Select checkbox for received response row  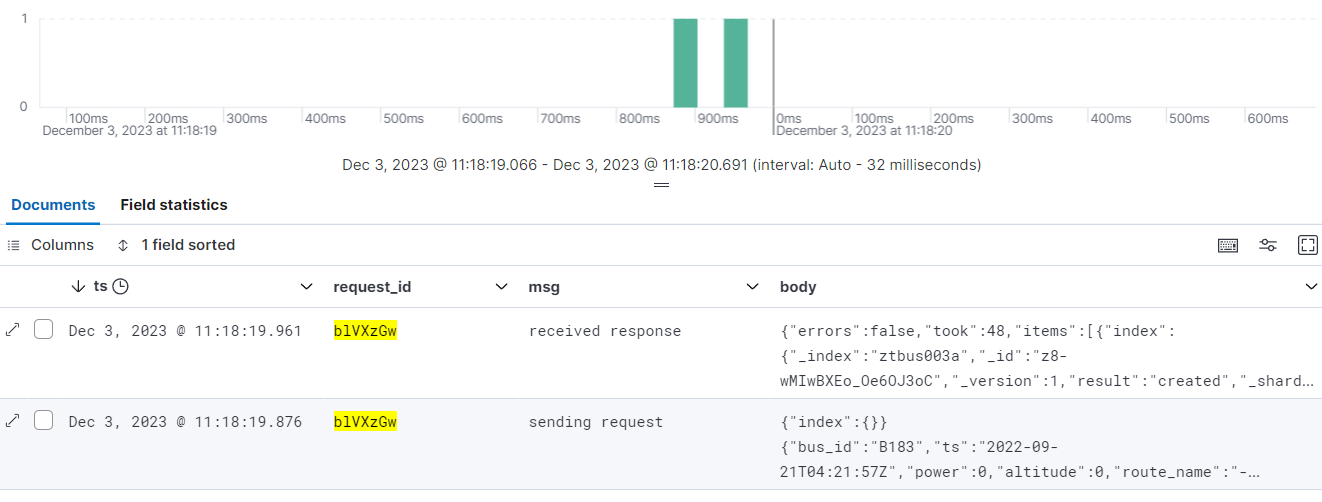(x=43, y=330)
